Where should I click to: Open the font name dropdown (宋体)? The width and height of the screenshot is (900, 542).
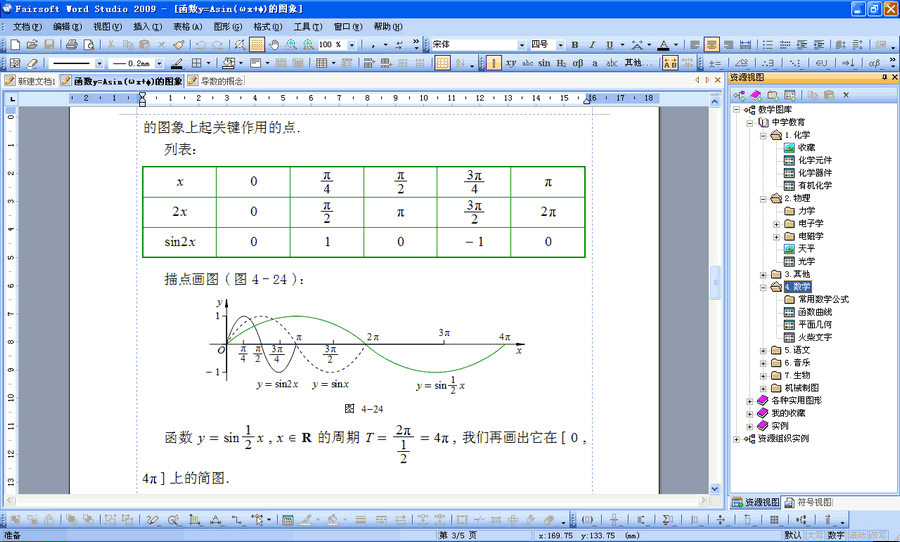click(x=522, y=44)
